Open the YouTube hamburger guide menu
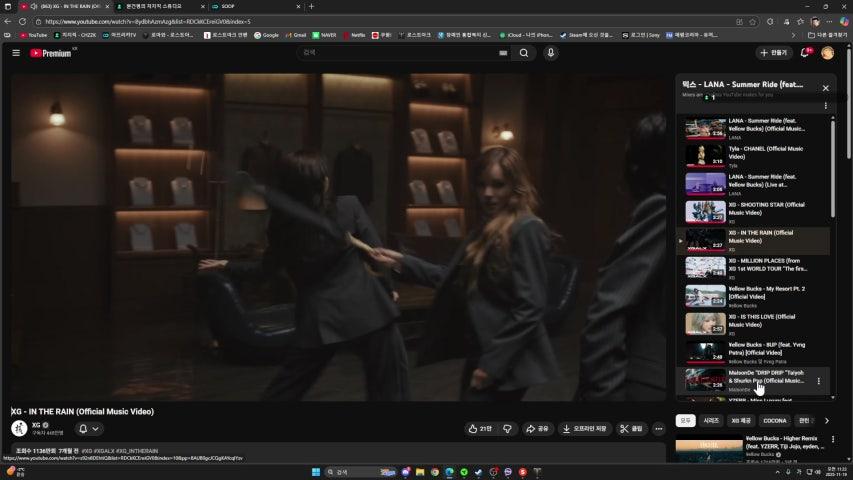 click(x=16, y=52)
